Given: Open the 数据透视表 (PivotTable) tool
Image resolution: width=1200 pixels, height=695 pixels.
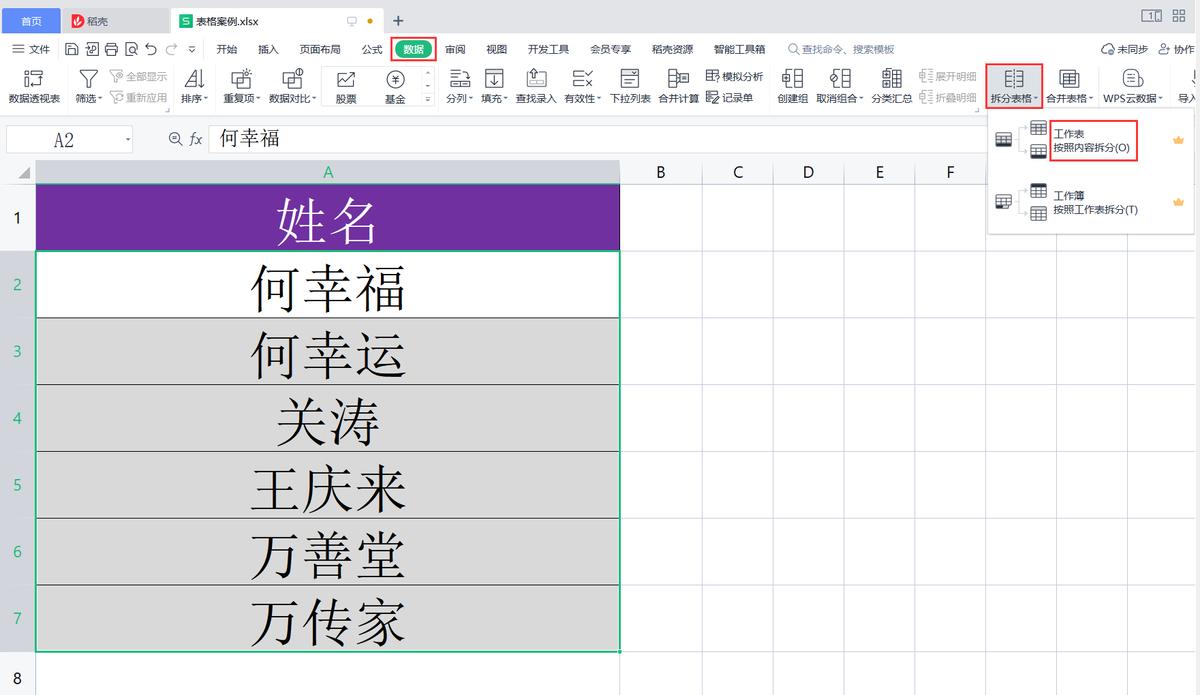Looking at the screenshot, I should pos(33,86).
